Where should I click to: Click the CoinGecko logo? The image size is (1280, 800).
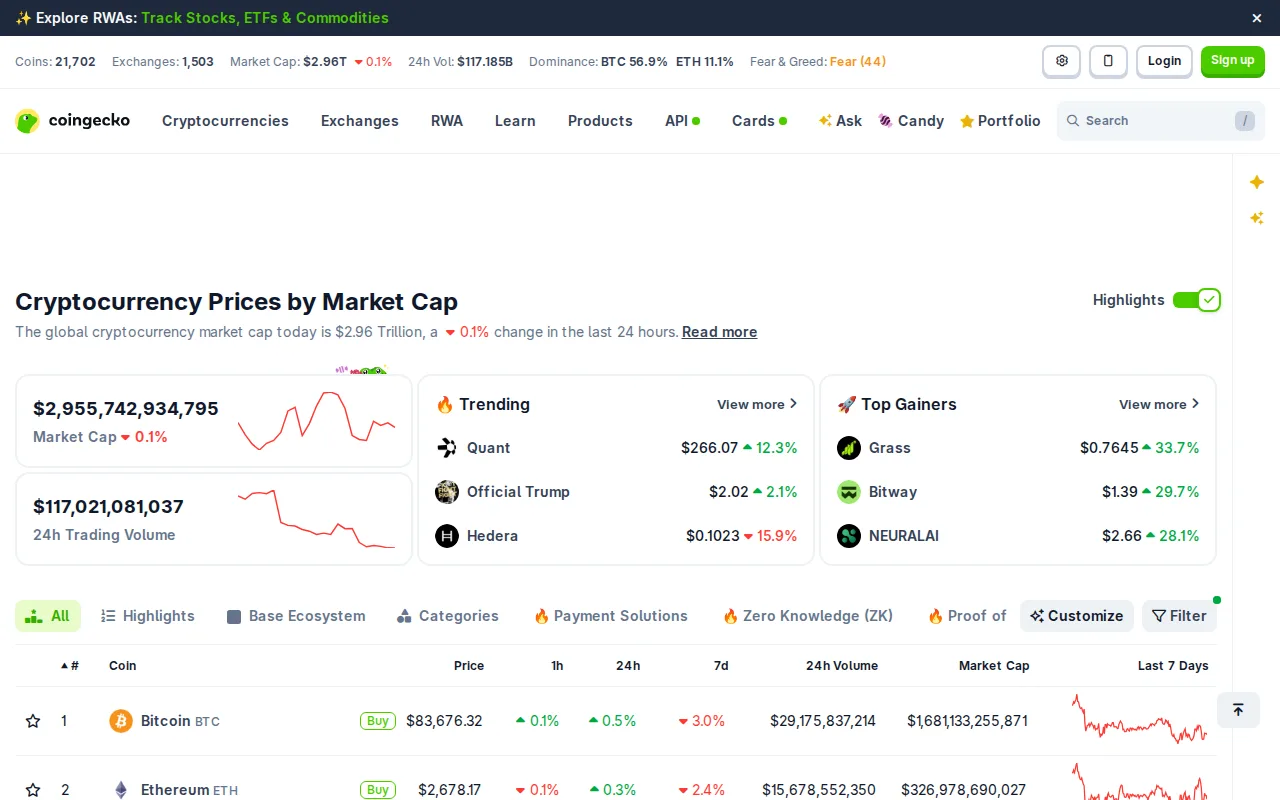click(x=73, y=121)
